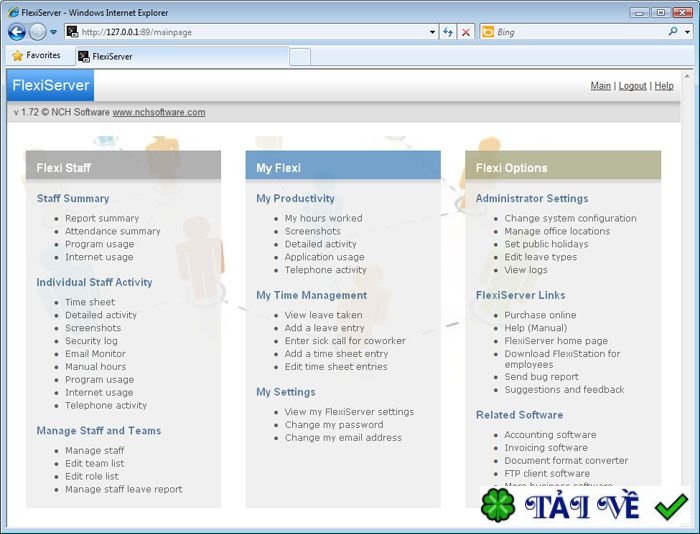The height and width of the screenshot is (534, 700).
Task: Open Time sheet link
Action: (90, 302)
